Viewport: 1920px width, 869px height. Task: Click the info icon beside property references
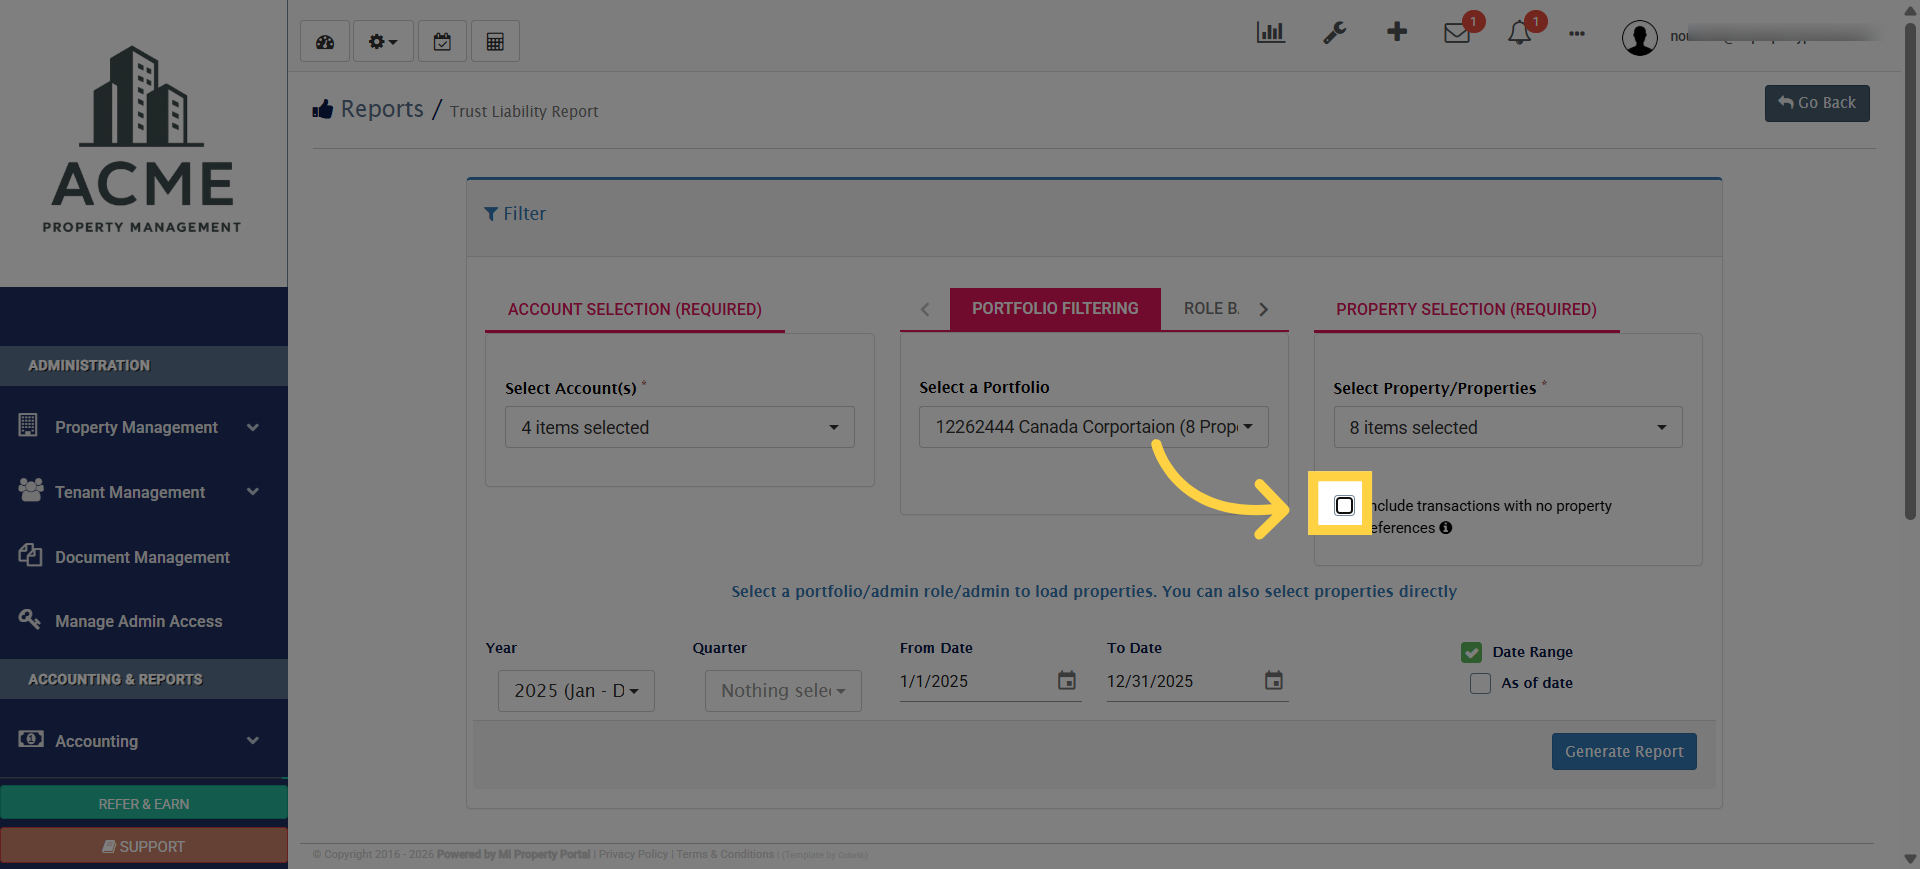pos(1446,528)
